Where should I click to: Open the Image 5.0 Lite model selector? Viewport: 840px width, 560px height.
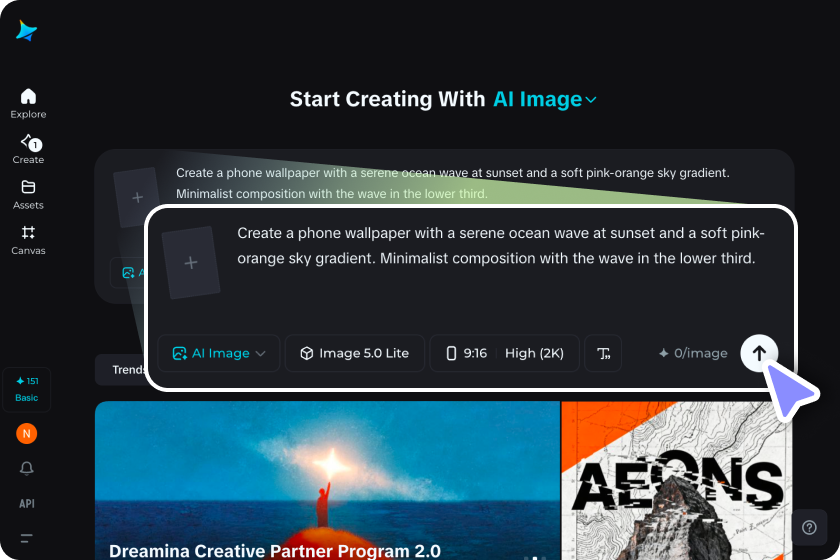[x=355, y=353]
